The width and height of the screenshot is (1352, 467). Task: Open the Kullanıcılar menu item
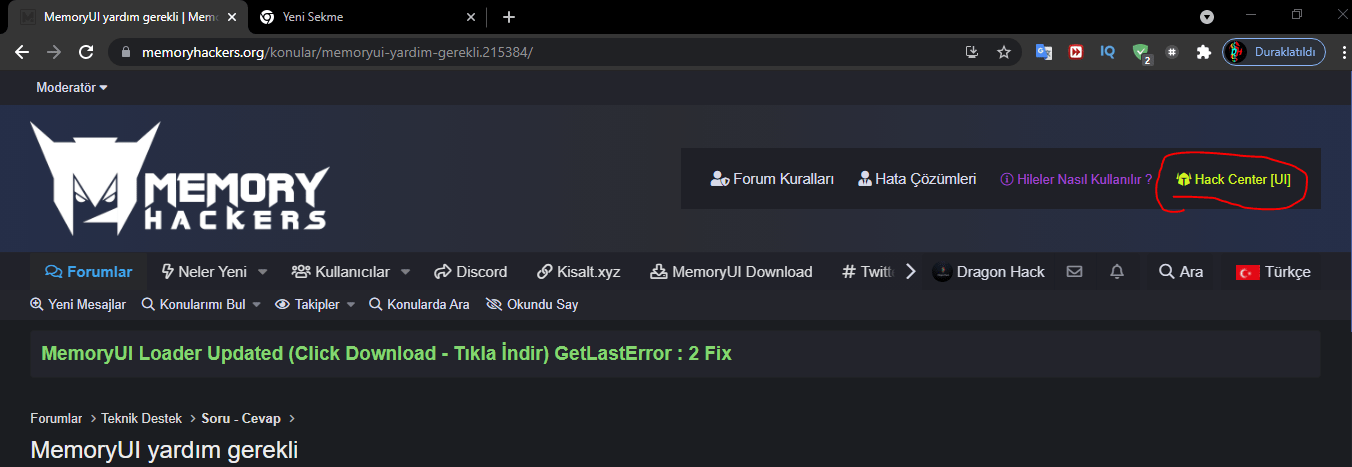(x=340, y=271)
